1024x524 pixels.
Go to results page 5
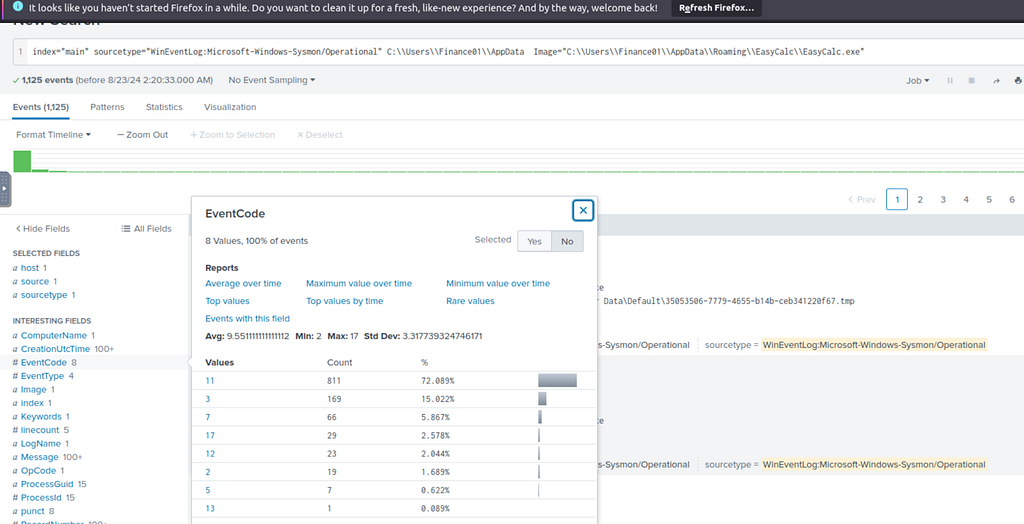(989, 199)
